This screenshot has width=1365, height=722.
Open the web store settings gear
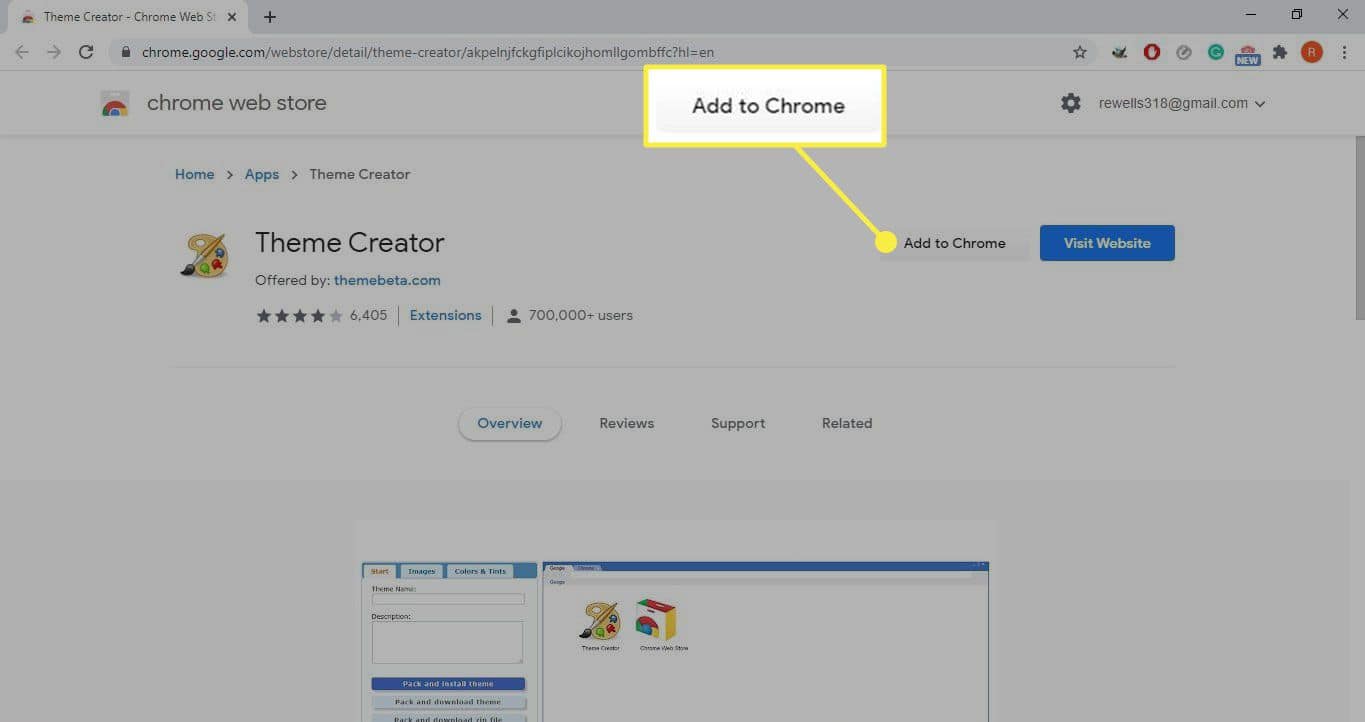tap(1071, 103)
